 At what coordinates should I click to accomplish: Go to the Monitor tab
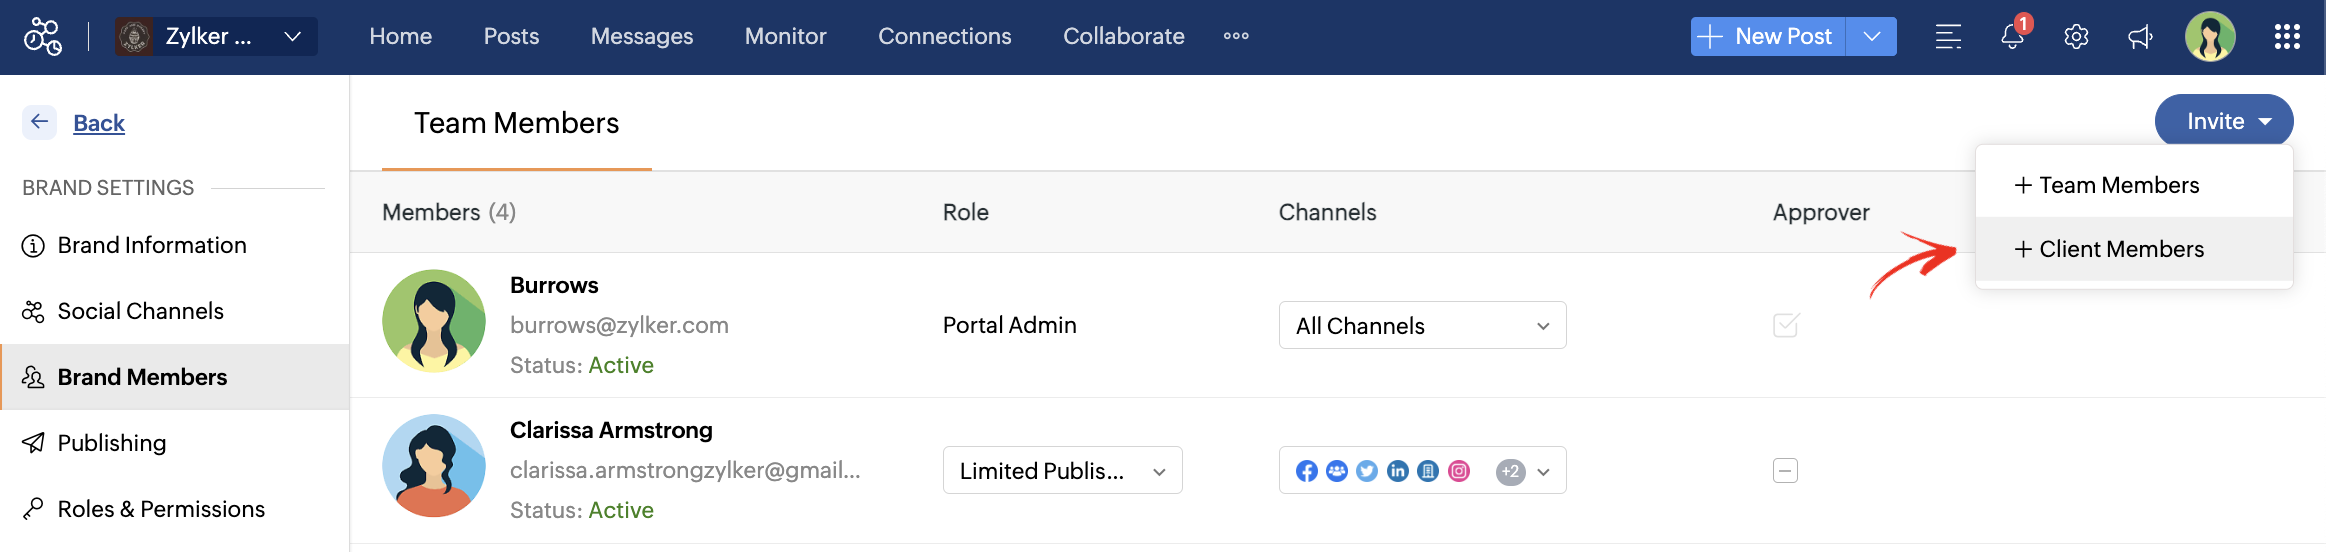[x=785, y=36]
